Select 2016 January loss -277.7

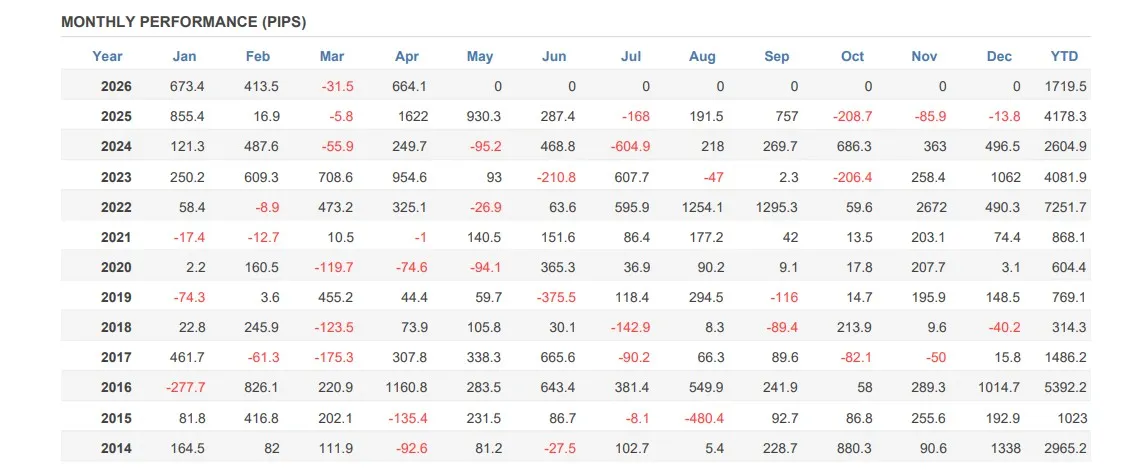coord(185,388)
